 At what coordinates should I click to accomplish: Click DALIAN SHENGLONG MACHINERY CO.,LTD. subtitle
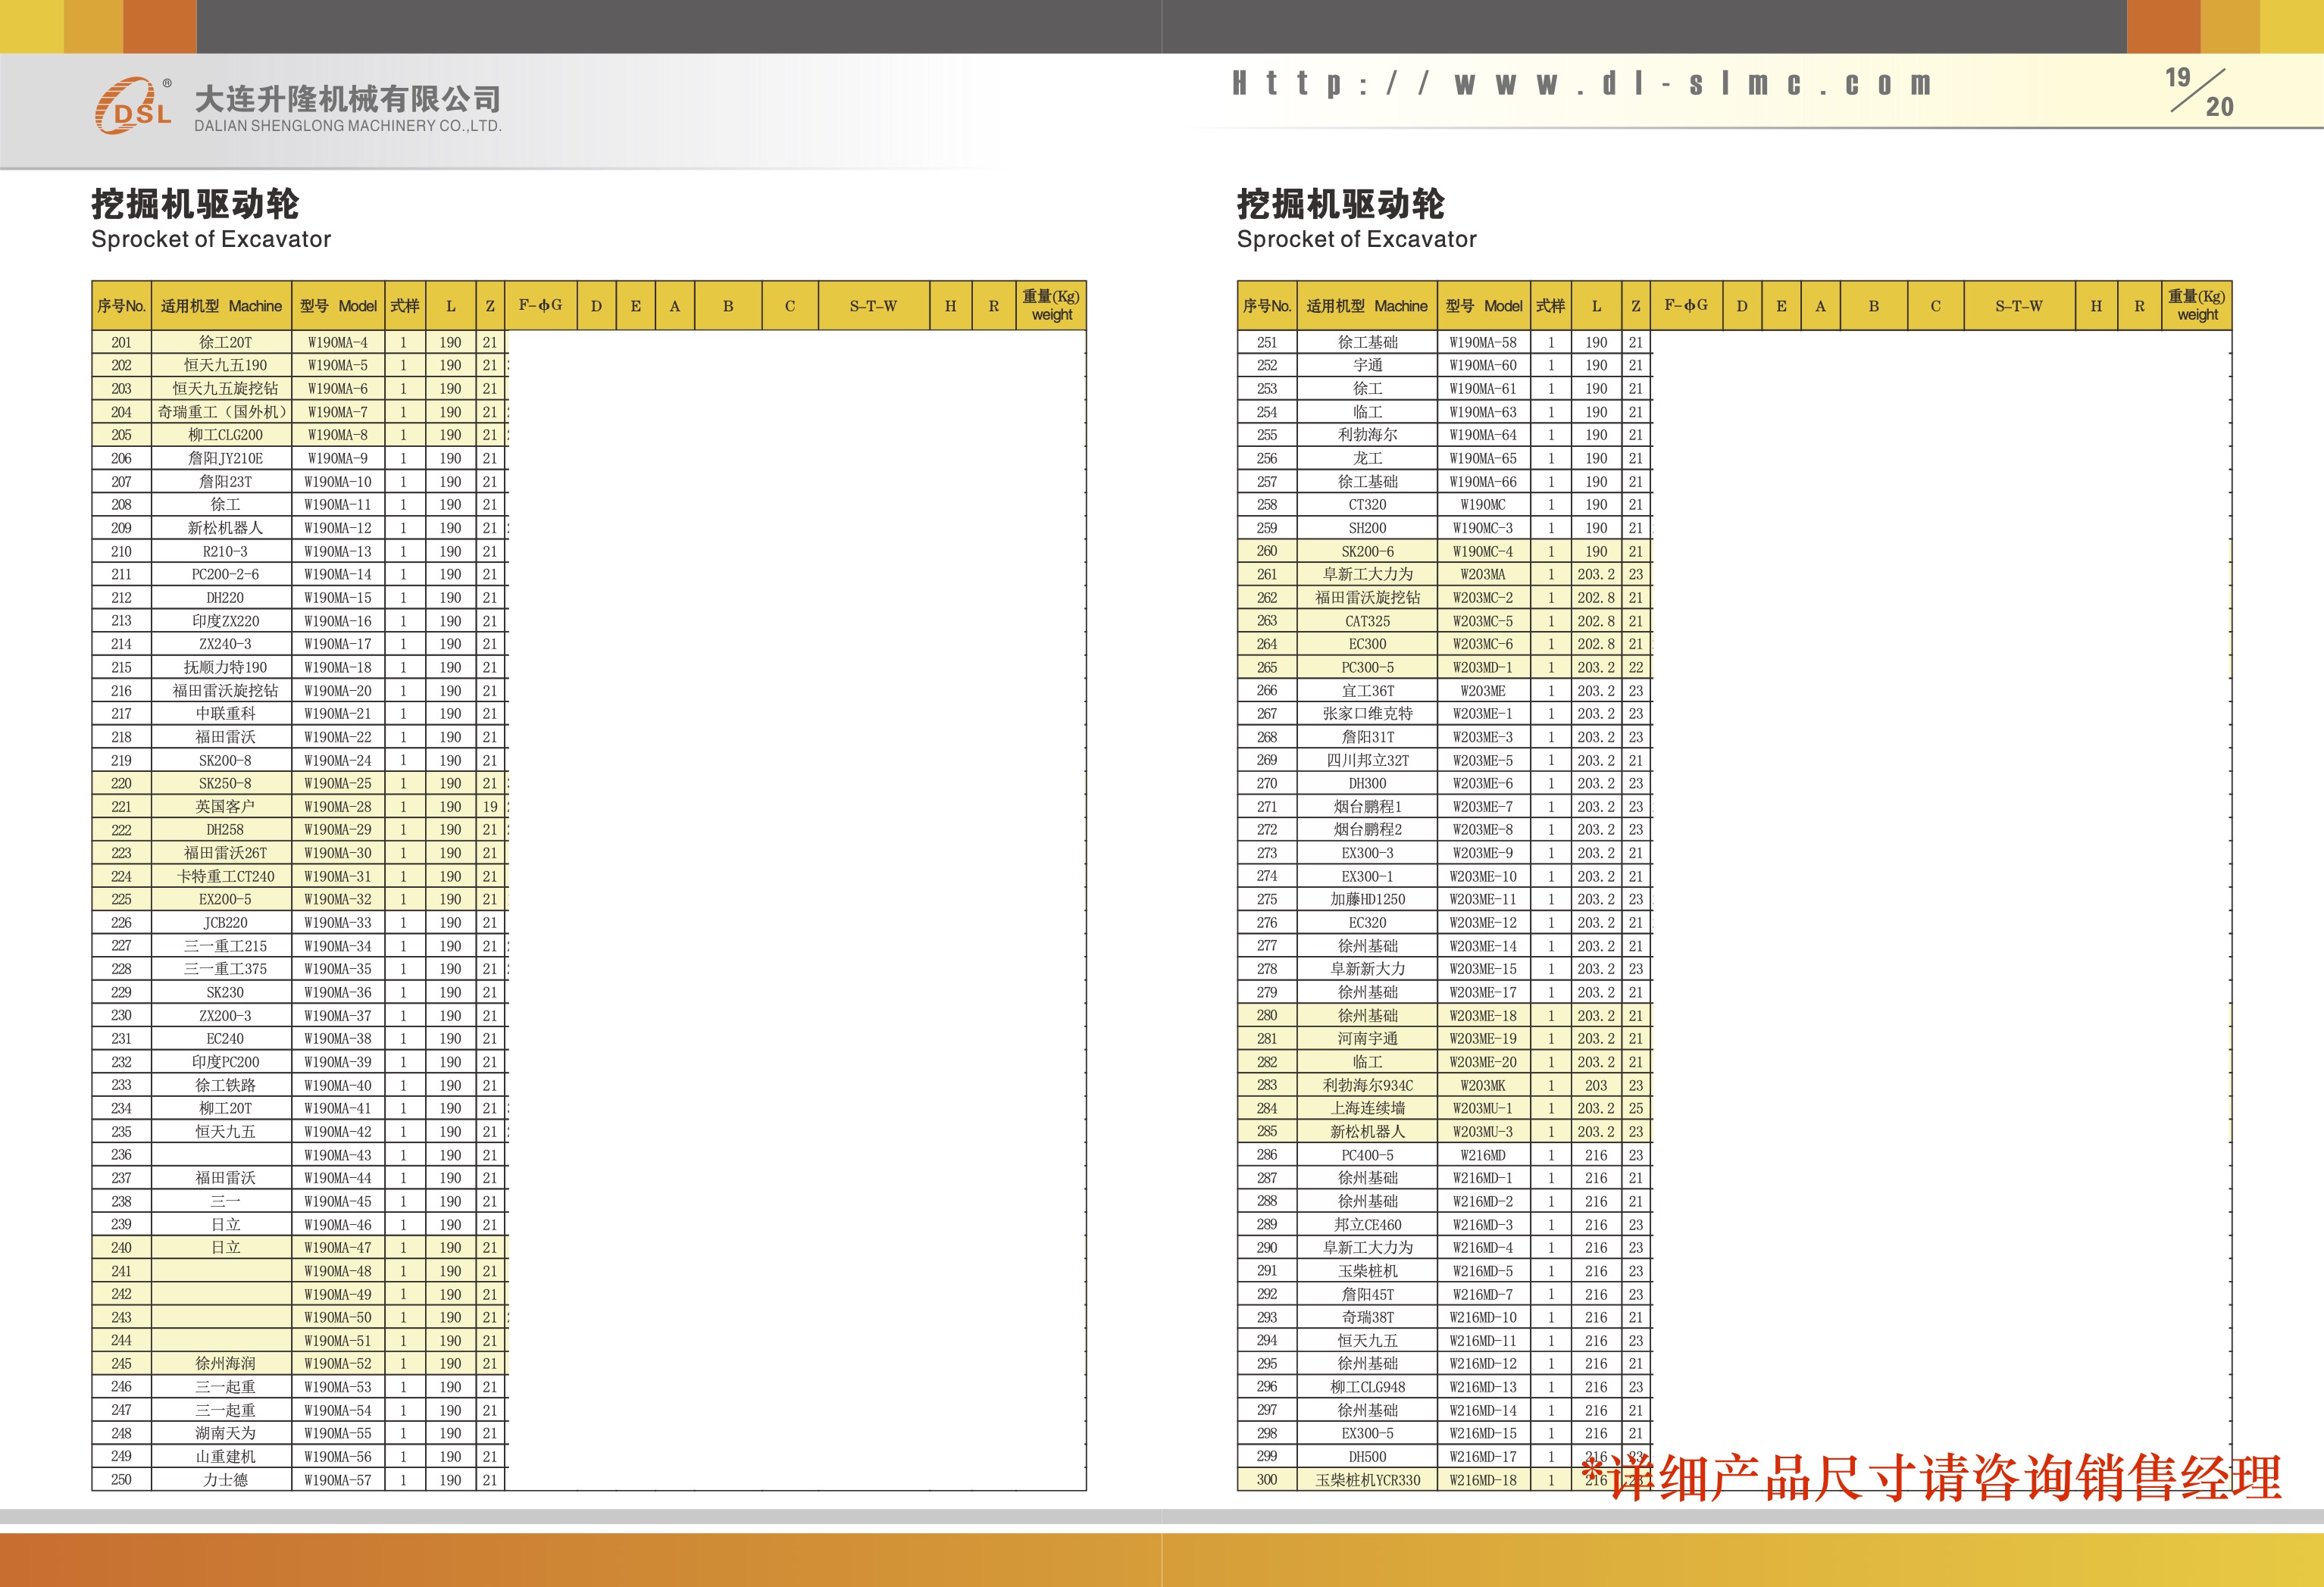347,126
